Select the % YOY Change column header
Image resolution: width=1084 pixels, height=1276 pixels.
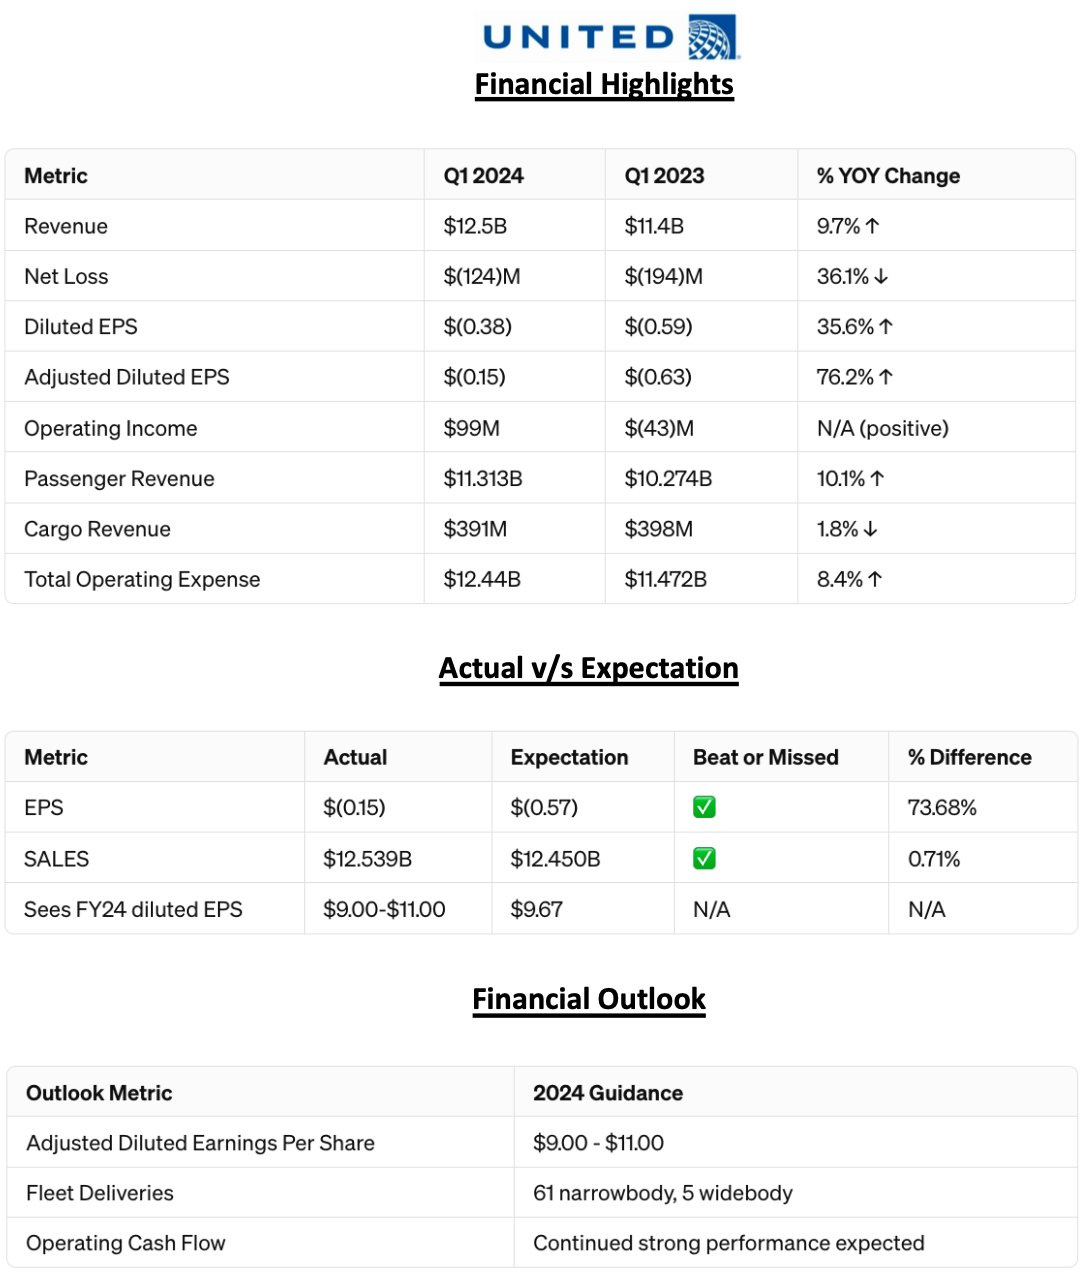888,176
